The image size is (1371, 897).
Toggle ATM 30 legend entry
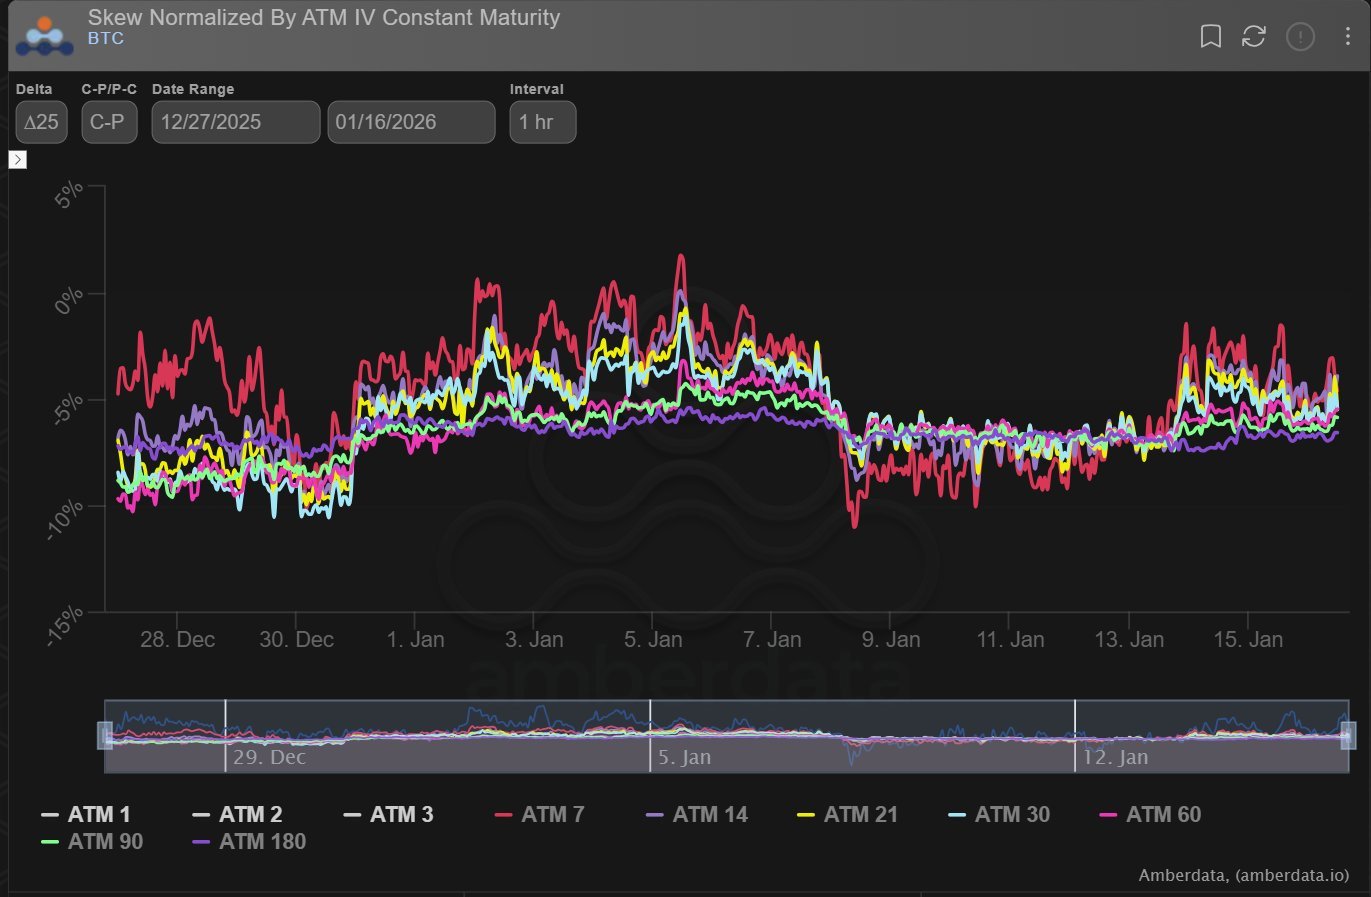pyautogui.click(x=999, y=815)
